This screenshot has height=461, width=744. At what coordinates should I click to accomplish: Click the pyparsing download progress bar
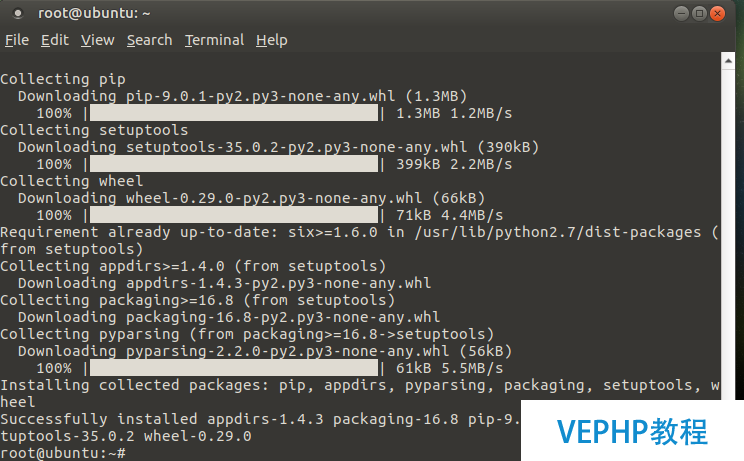point(234,368)
